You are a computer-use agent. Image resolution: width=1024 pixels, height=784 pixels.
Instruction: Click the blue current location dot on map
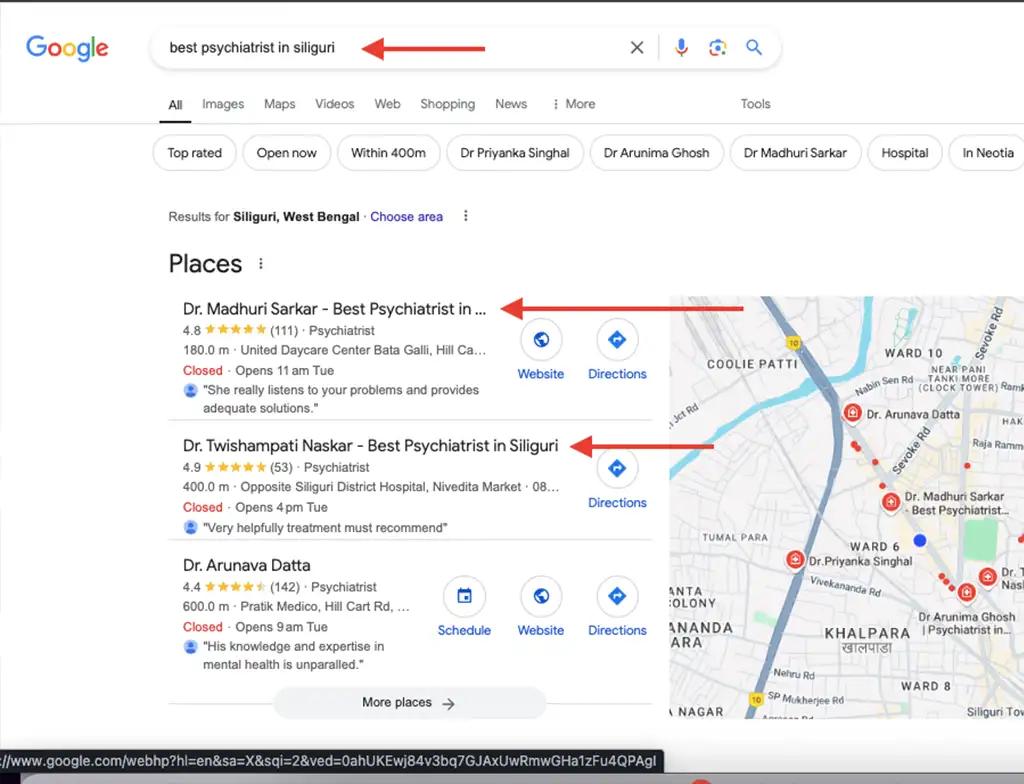point(920,540)
